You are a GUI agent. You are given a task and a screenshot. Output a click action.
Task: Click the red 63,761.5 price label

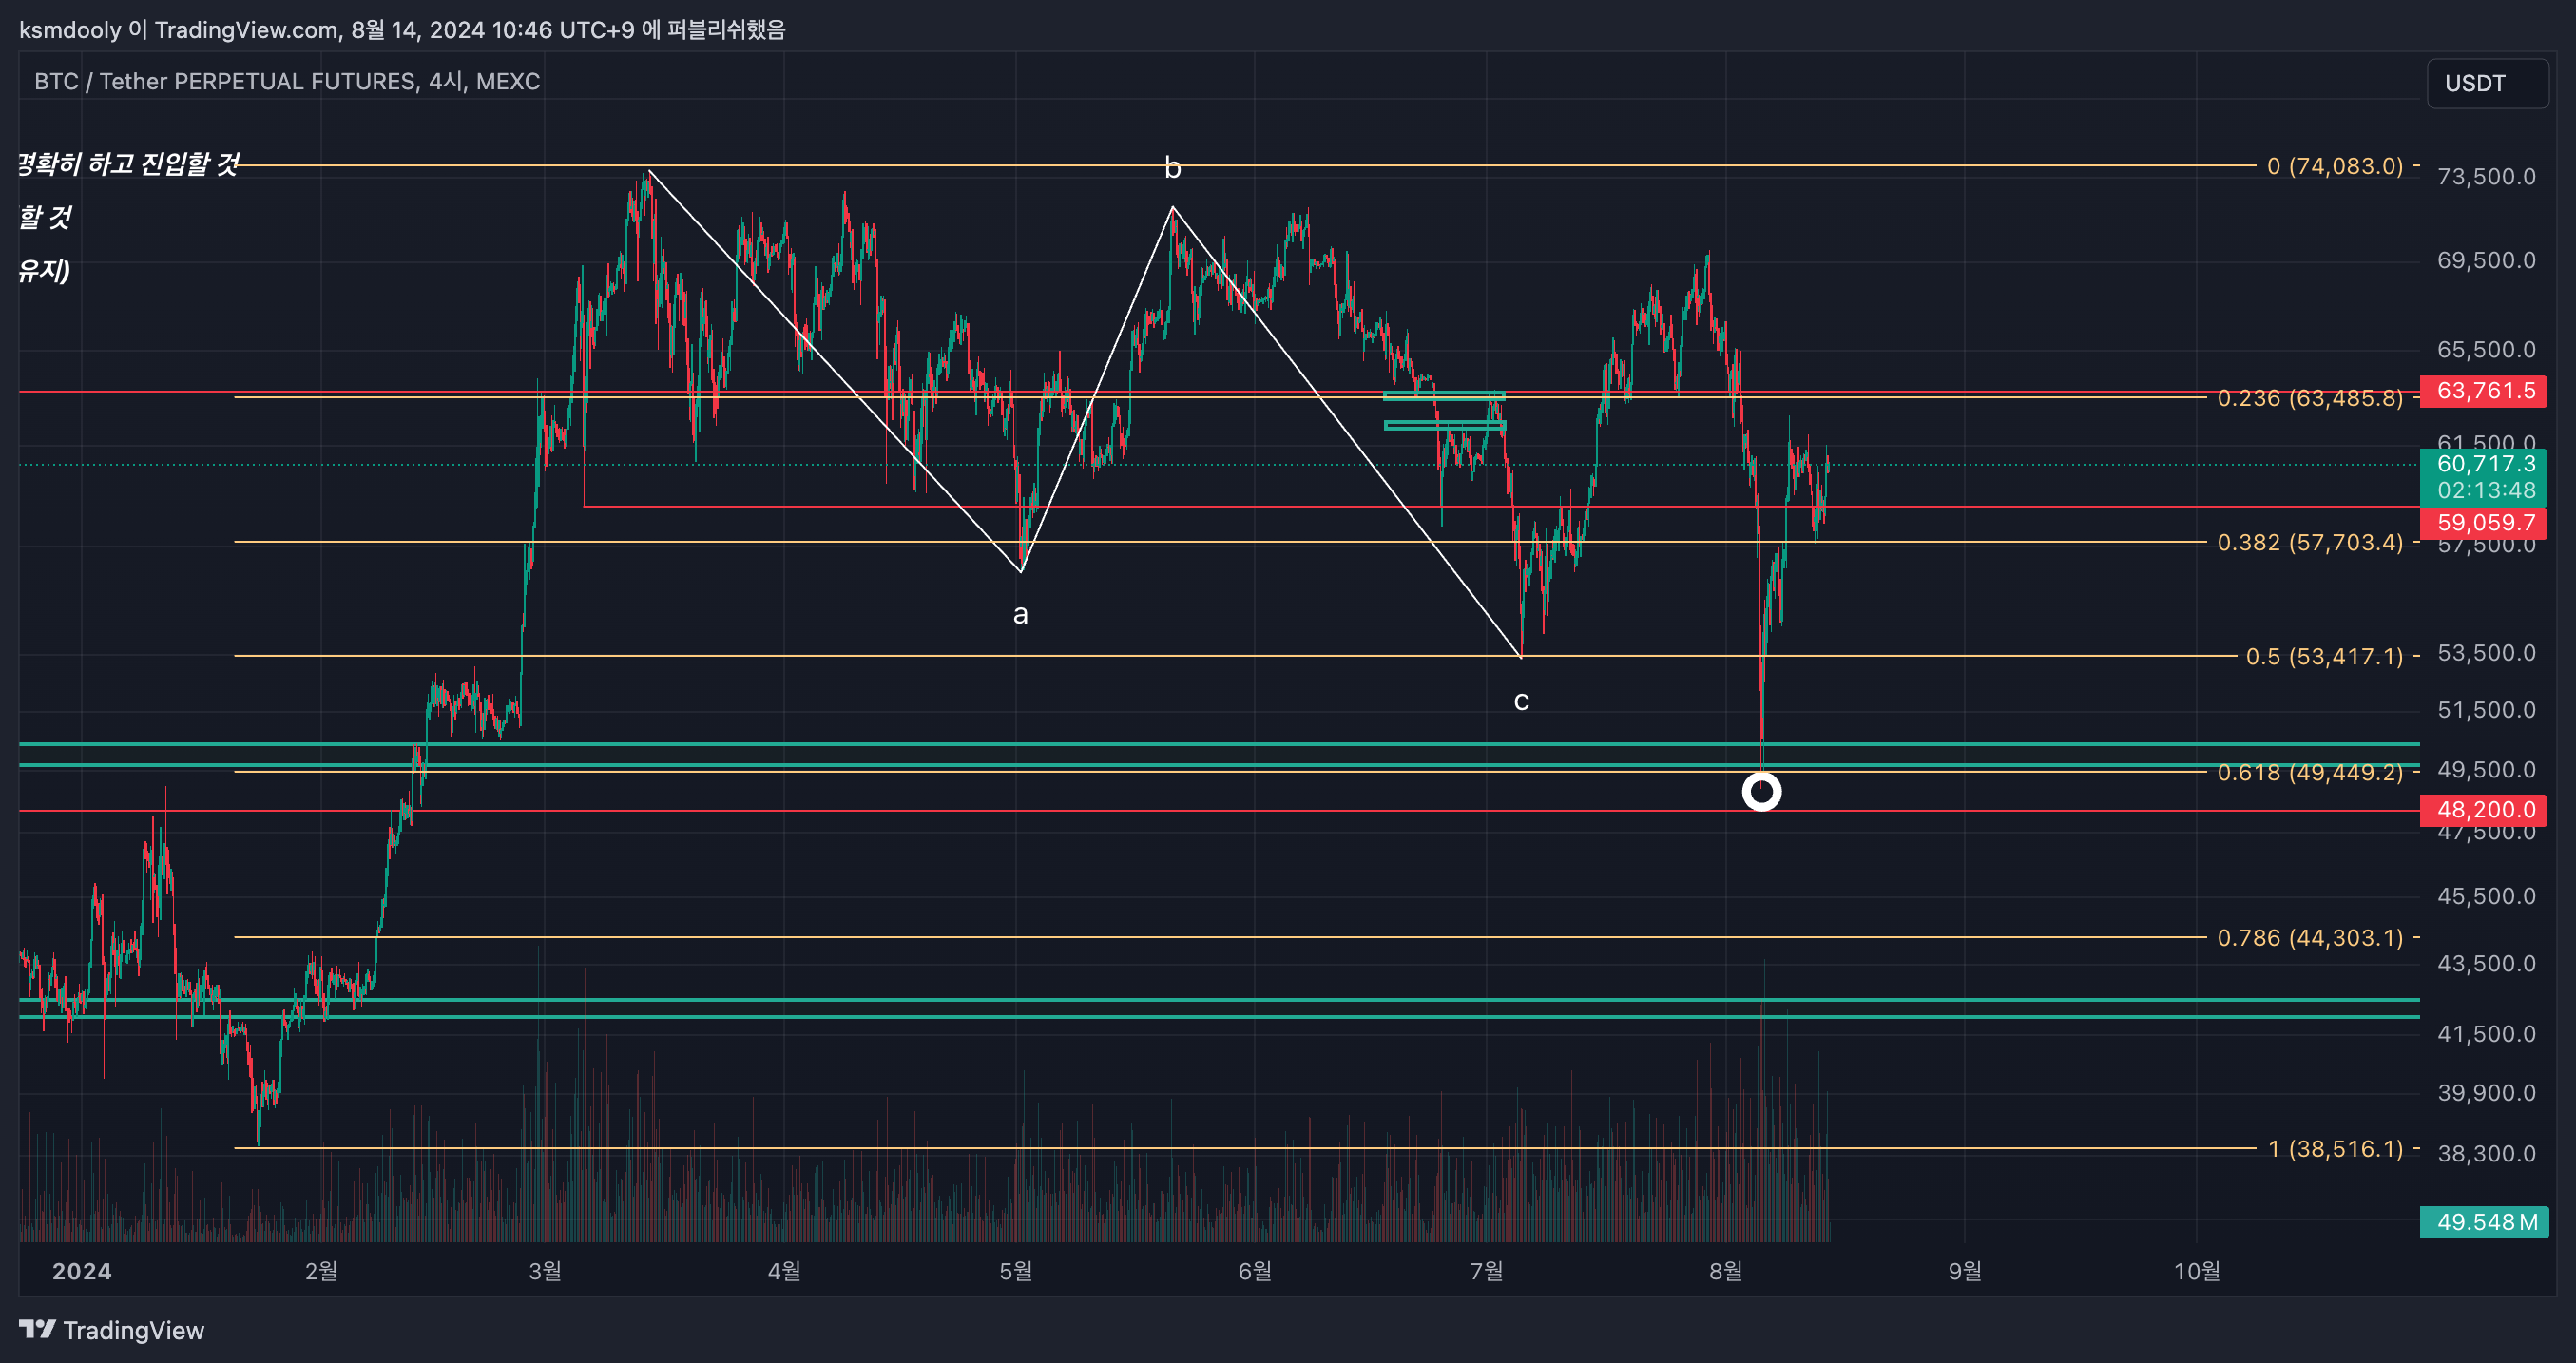pyautogui.click(x=2483, y=390)
